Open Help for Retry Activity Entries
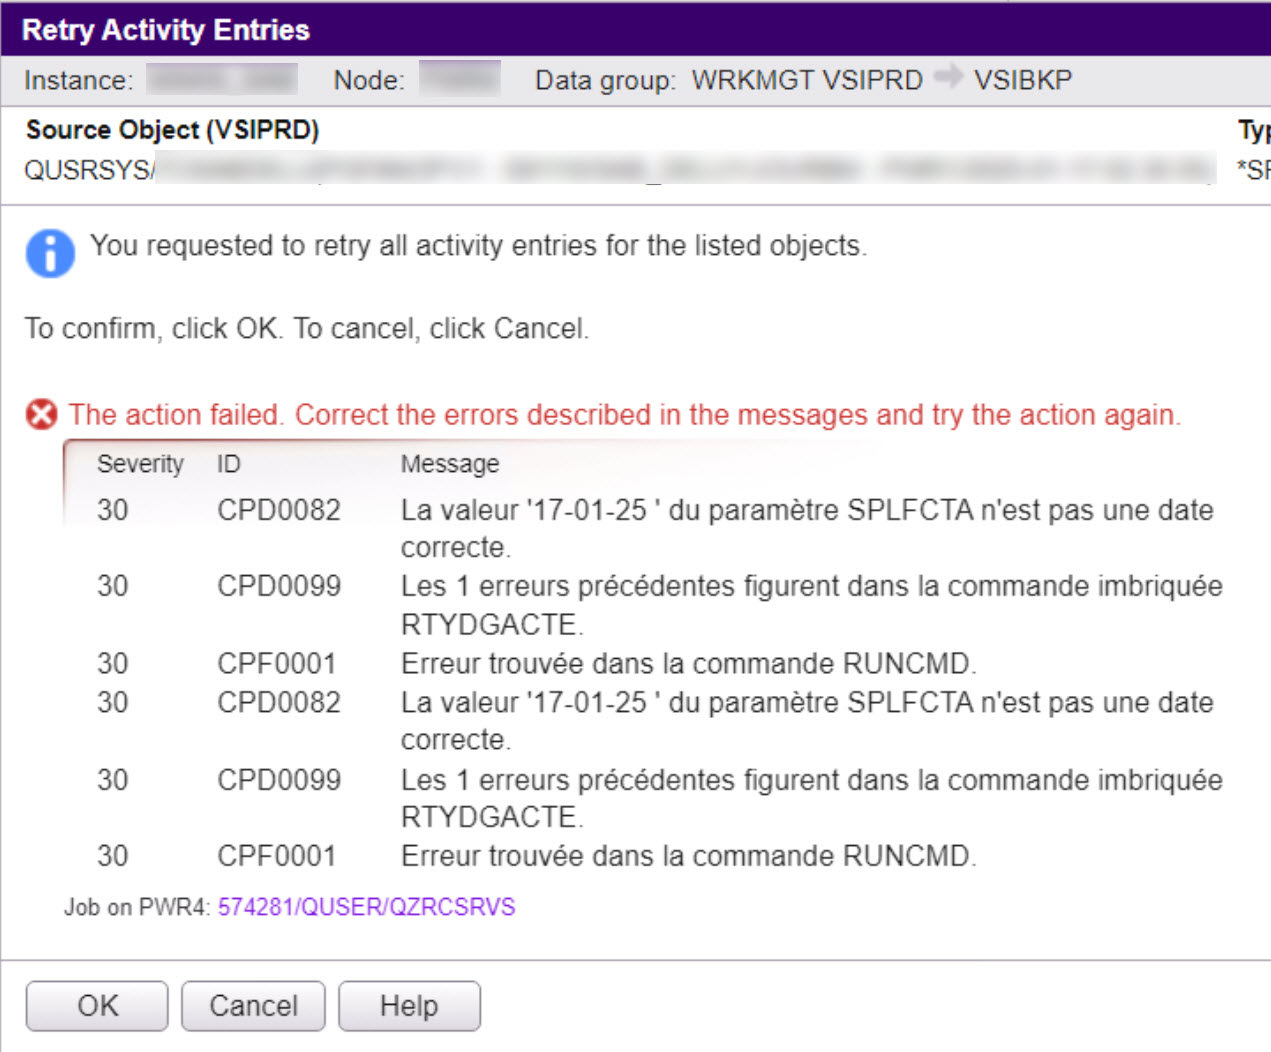Image resolution: width=1271 pixels, height=1052 pixels. coord(409,1006)
